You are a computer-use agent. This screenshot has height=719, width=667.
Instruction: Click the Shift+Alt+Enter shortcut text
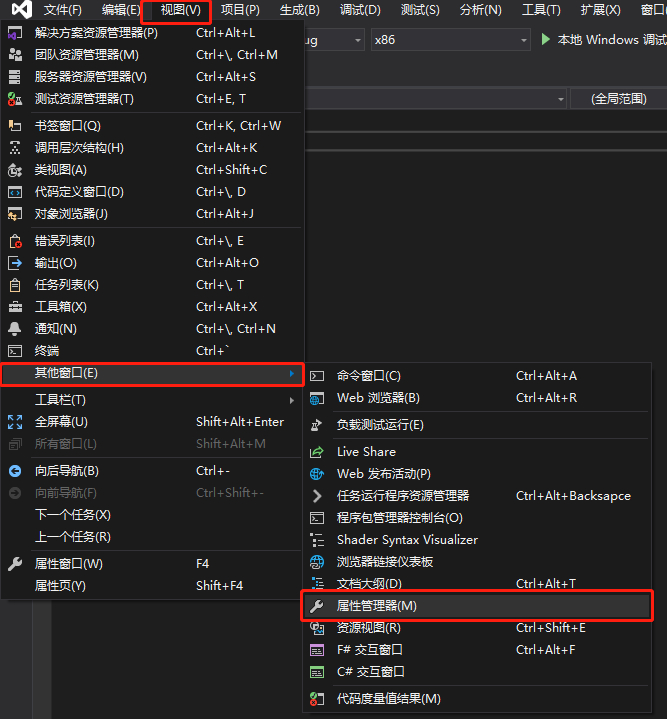(240, 422)
